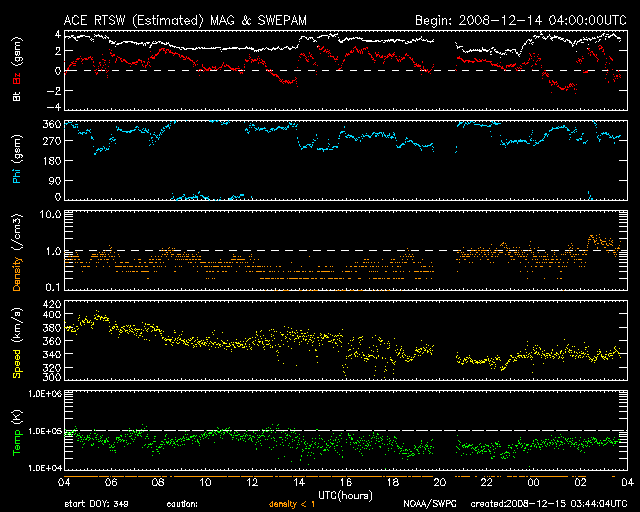
Task: Click the '360' value on the Phi axis
Action: [52, 125]
